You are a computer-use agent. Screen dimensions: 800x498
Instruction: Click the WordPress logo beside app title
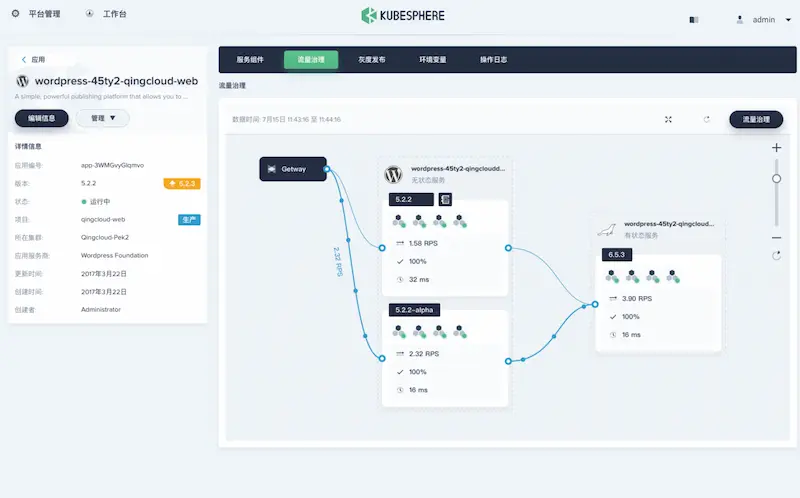coord(22,81)
